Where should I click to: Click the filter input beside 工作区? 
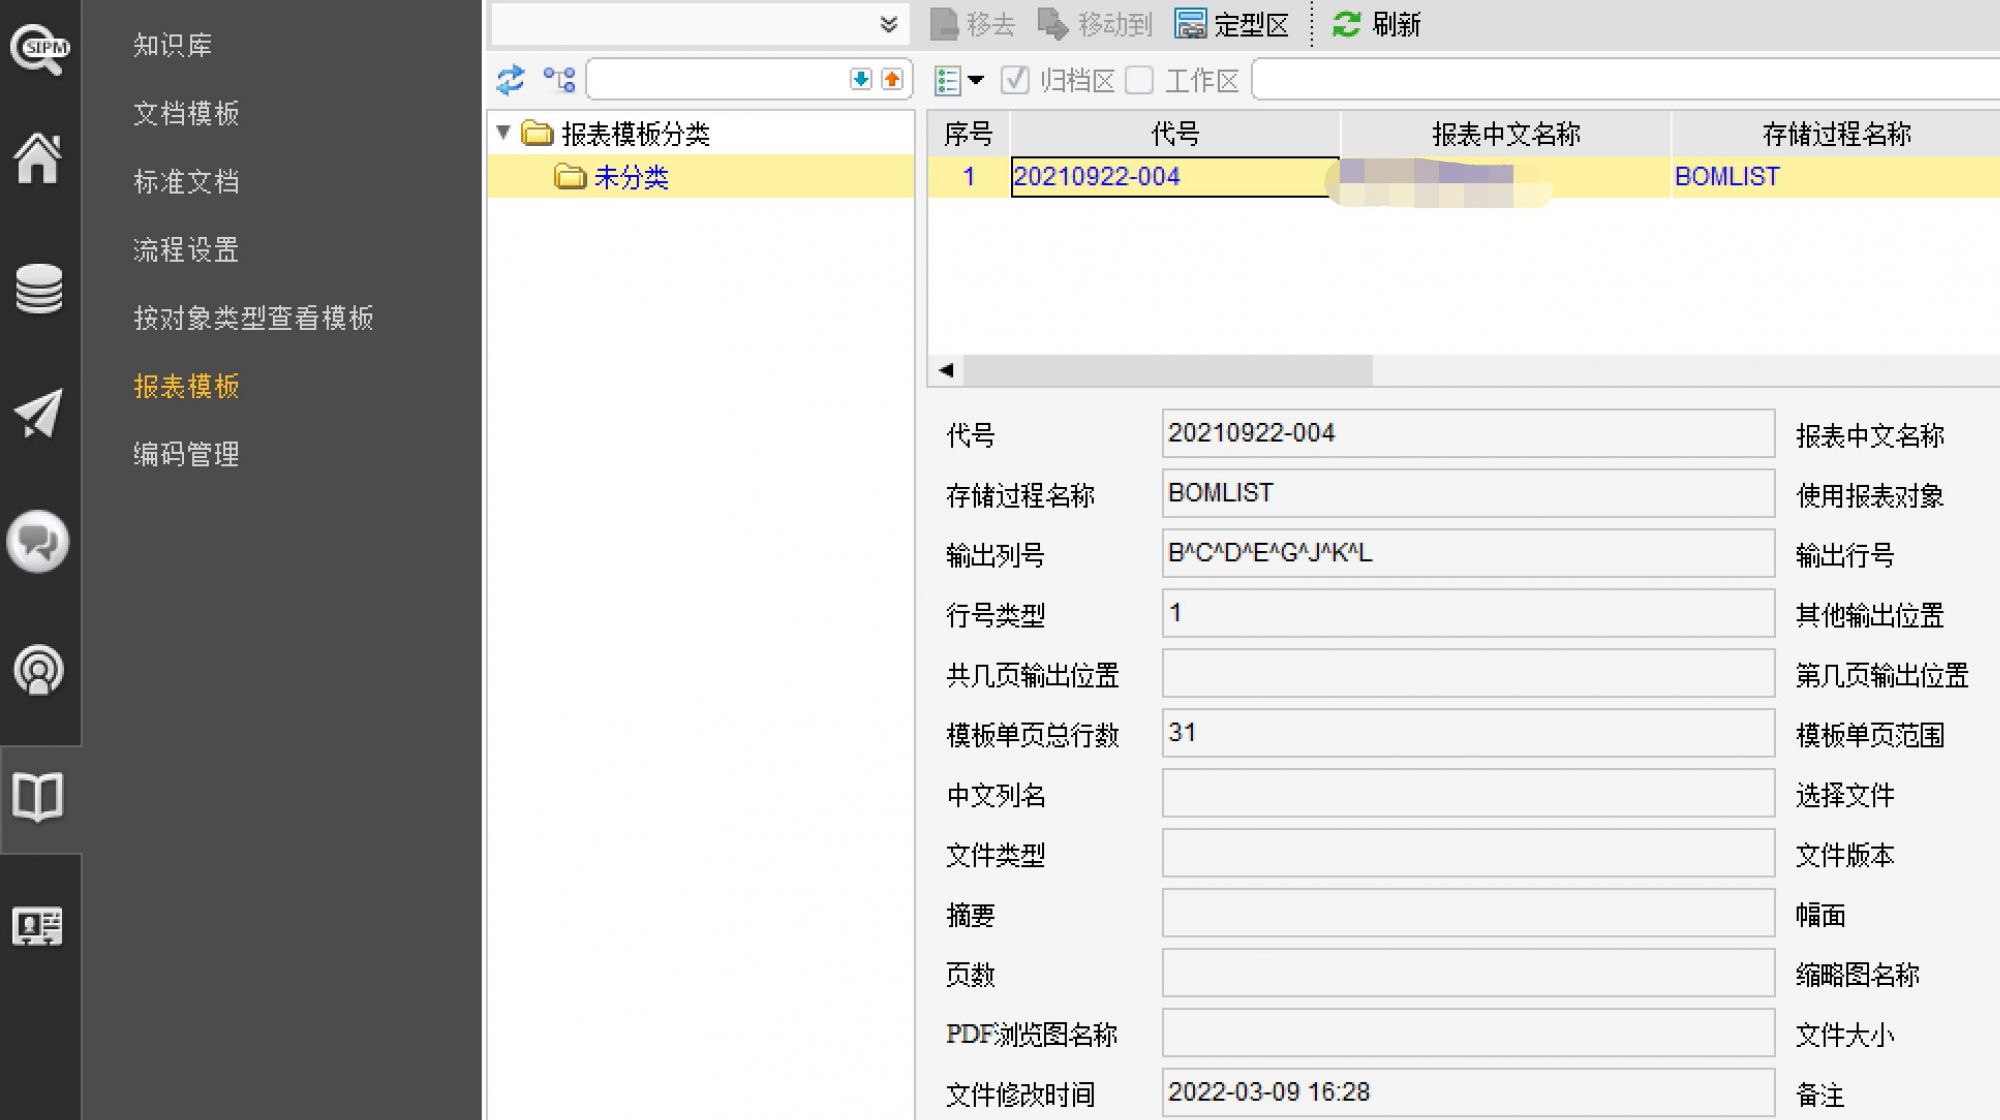point(1625,79)
